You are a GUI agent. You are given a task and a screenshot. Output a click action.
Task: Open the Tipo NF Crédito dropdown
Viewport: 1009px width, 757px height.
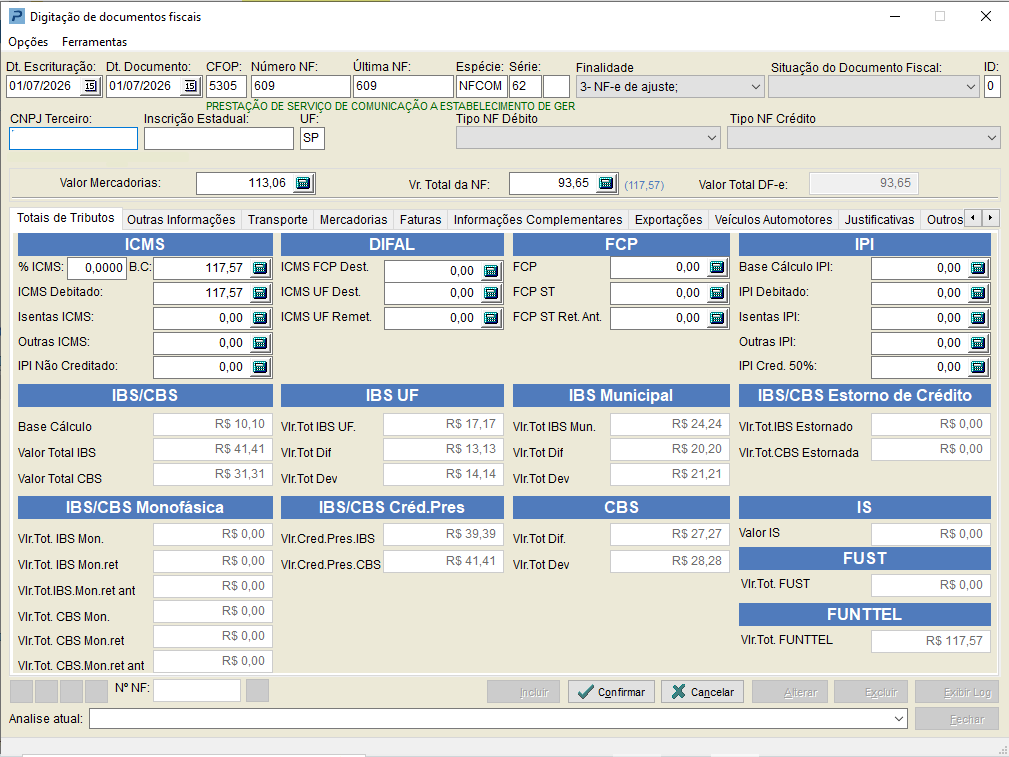tap(992, 138)
